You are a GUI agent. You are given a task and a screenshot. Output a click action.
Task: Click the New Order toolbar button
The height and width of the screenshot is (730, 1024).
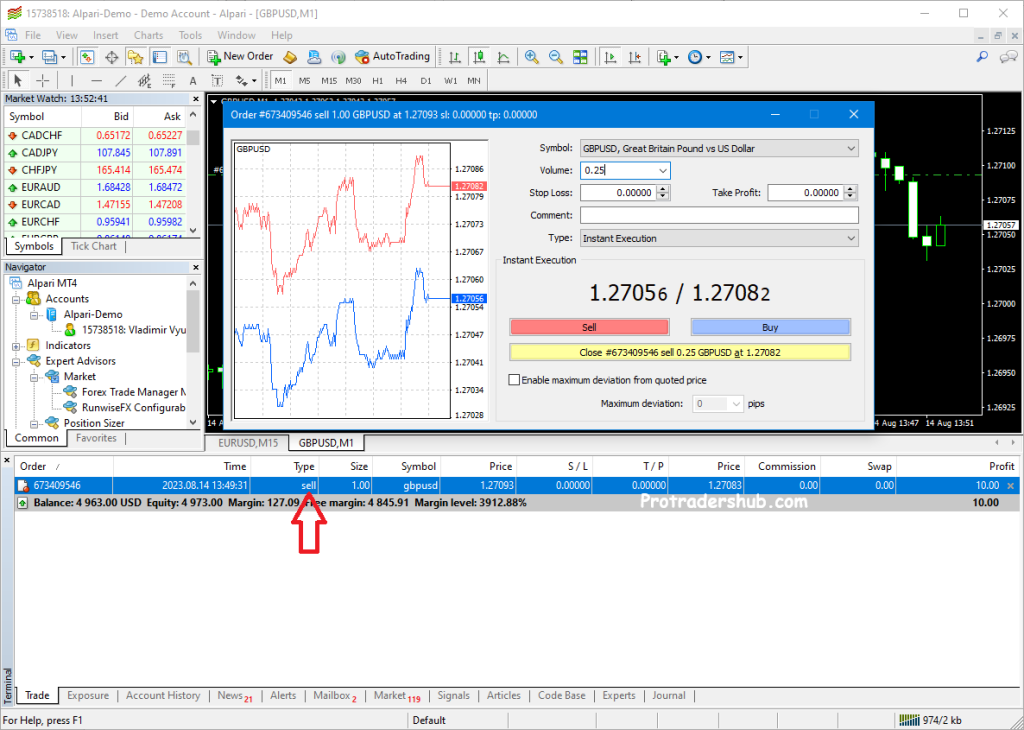tap(240, 57)
